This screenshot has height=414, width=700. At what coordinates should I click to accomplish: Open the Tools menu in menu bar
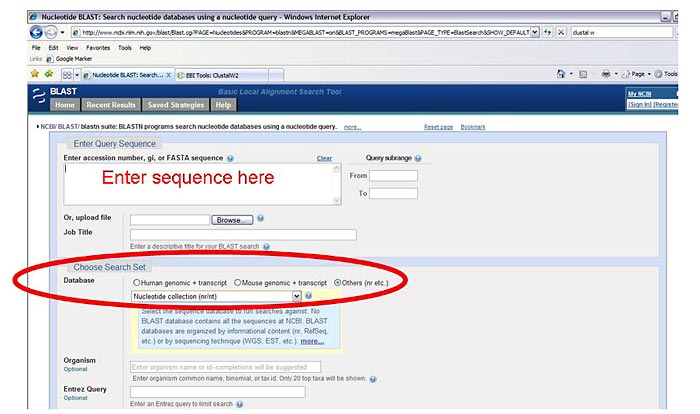[x=125, y=48]
